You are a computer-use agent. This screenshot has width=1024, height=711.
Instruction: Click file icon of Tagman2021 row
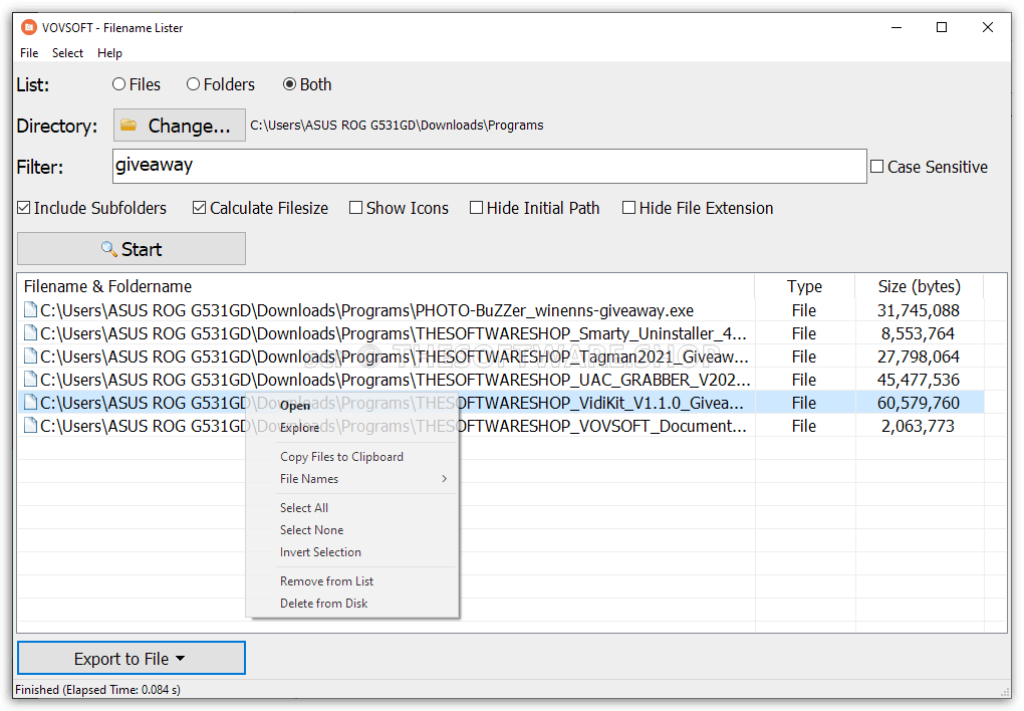(30, 356)
